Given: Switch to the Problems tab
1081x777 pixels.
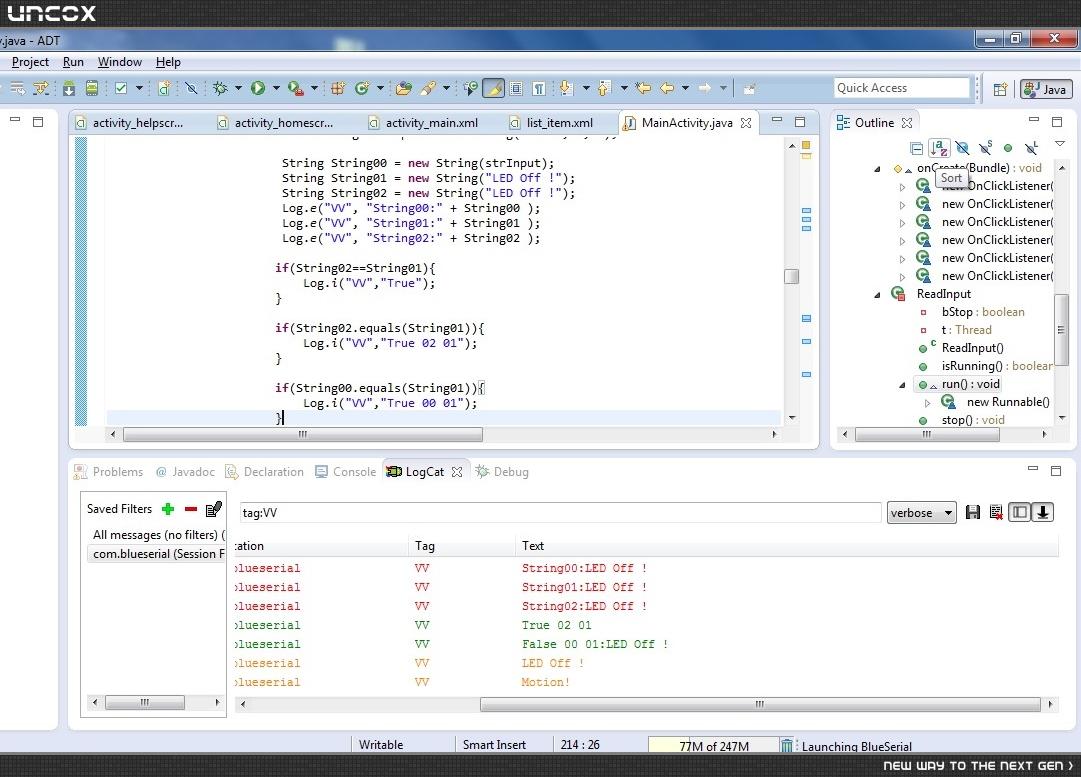Looking at the screenshot, I should [x=109, y=472].
